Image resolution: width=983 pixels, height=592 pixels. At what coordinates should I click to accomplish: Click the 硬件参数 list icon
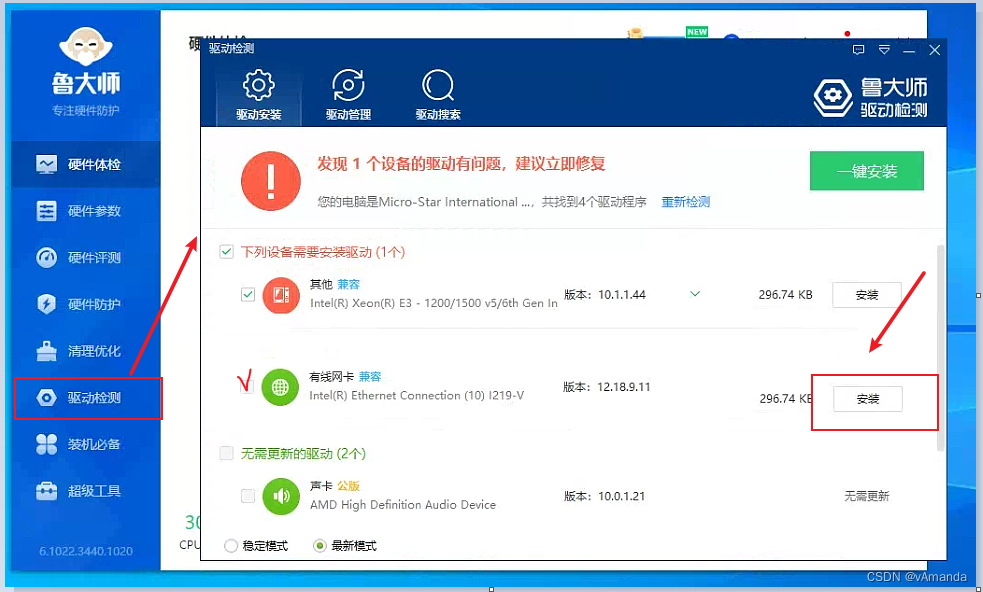(x=46, y=211)
